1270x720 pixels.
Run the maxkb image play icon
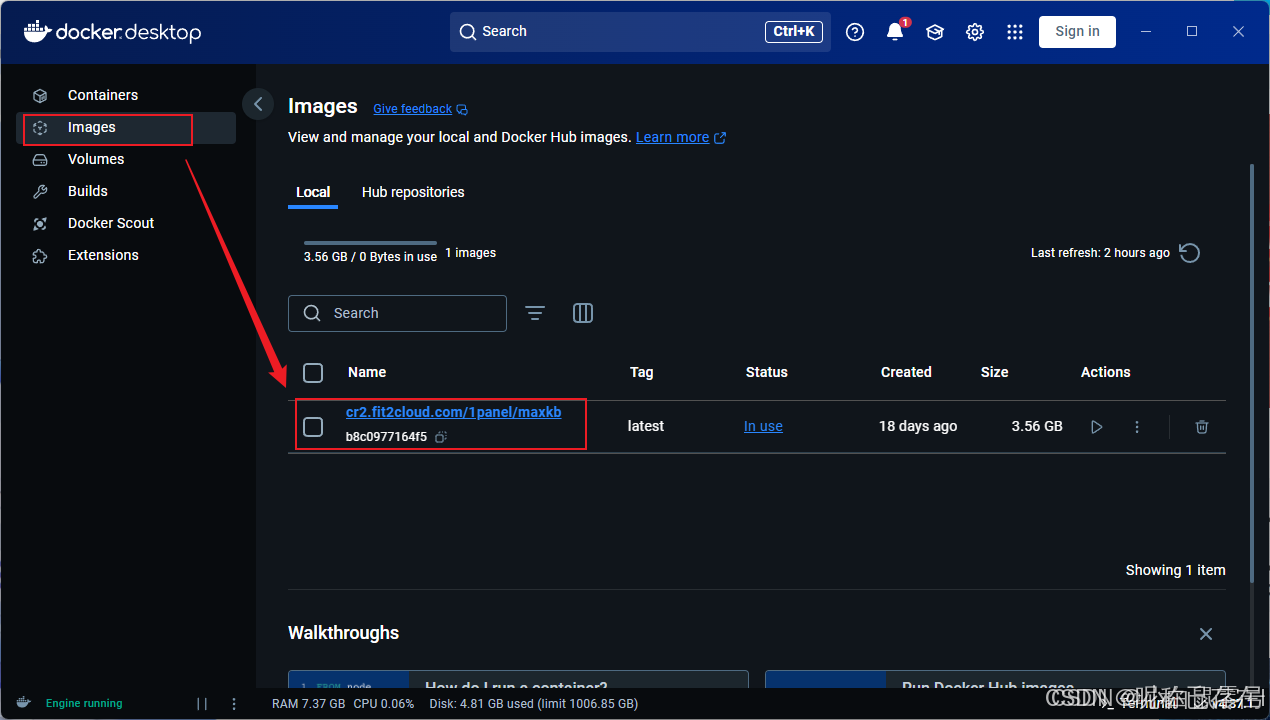(x=1097, y=427)
